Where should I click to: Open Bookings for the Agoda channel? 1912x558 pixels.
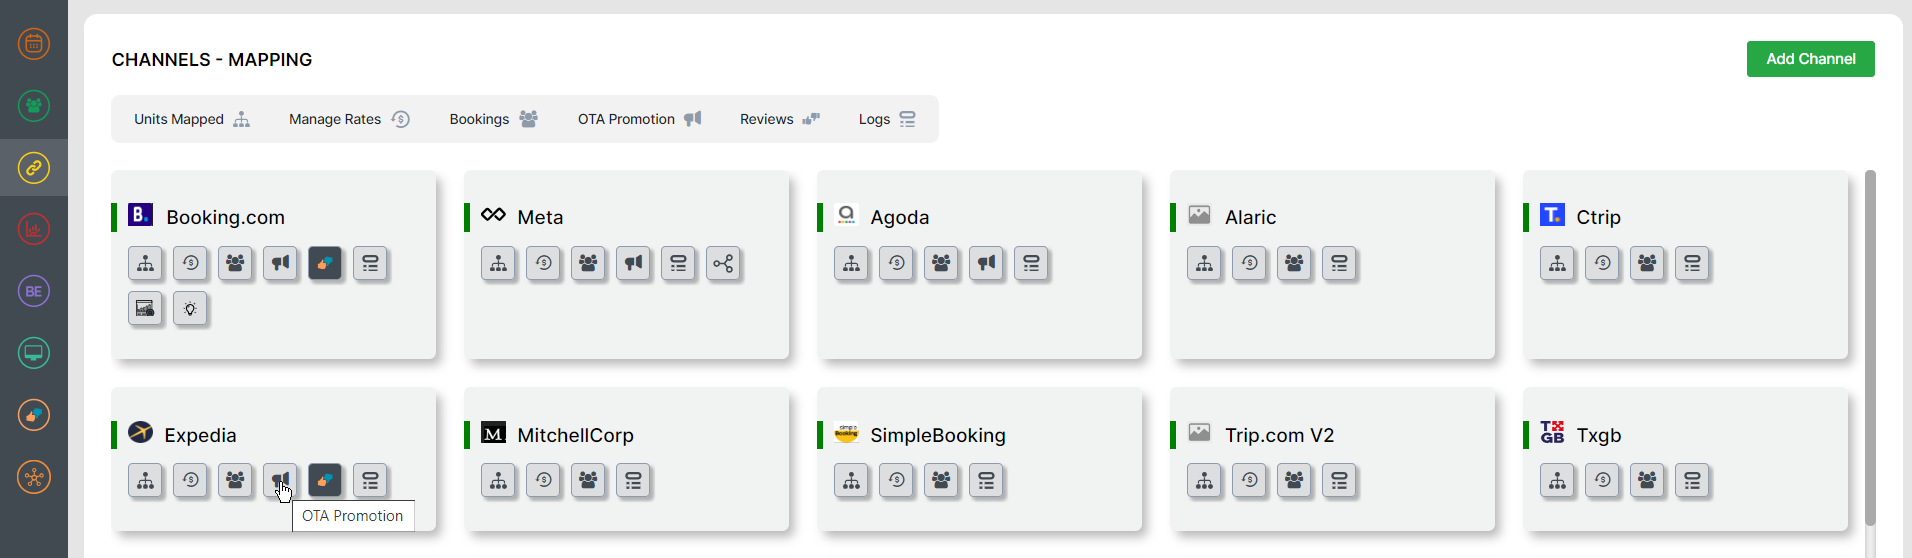[941, 263]
